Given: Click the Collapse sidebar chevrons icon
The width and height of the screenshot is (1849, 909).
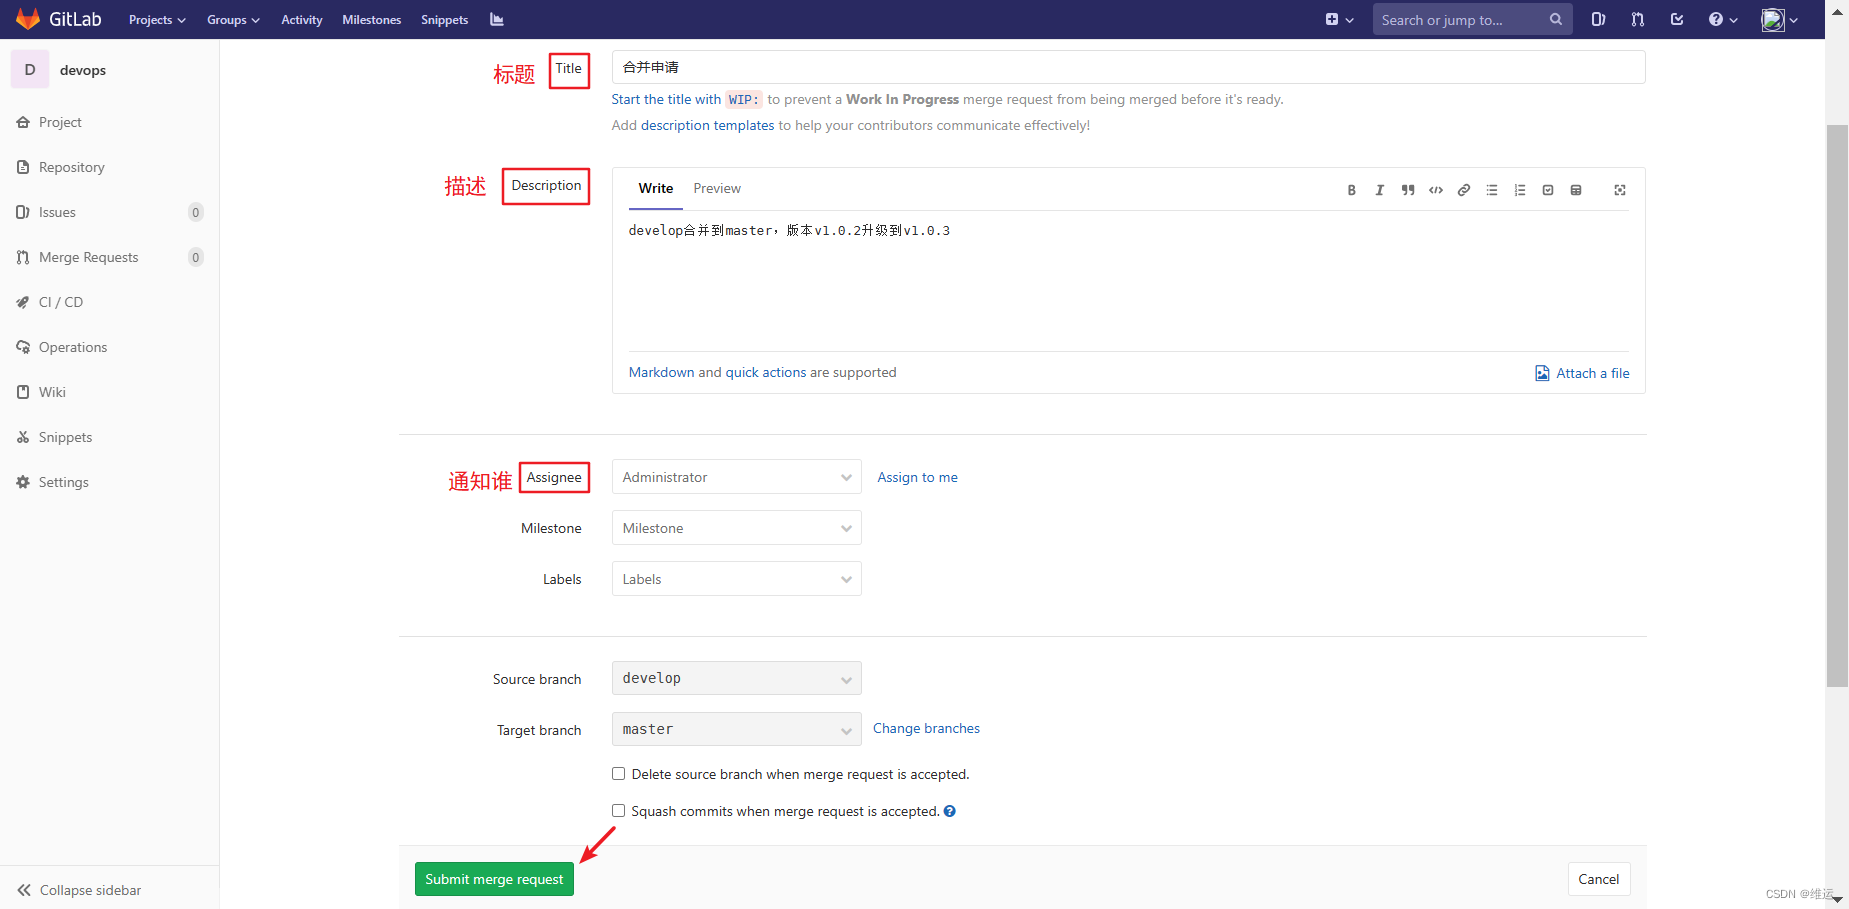Looking at the screenshot, I should tap(24, 890).
